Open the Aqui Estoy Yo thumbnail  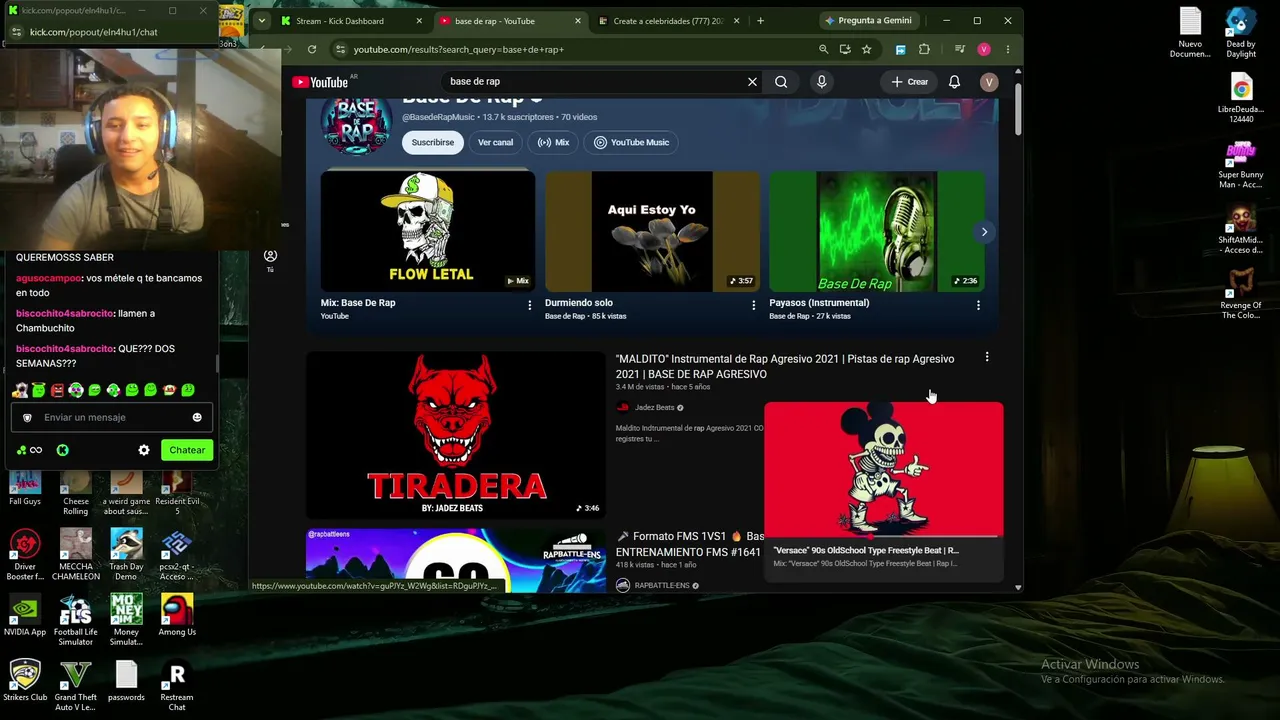point(652,231)
